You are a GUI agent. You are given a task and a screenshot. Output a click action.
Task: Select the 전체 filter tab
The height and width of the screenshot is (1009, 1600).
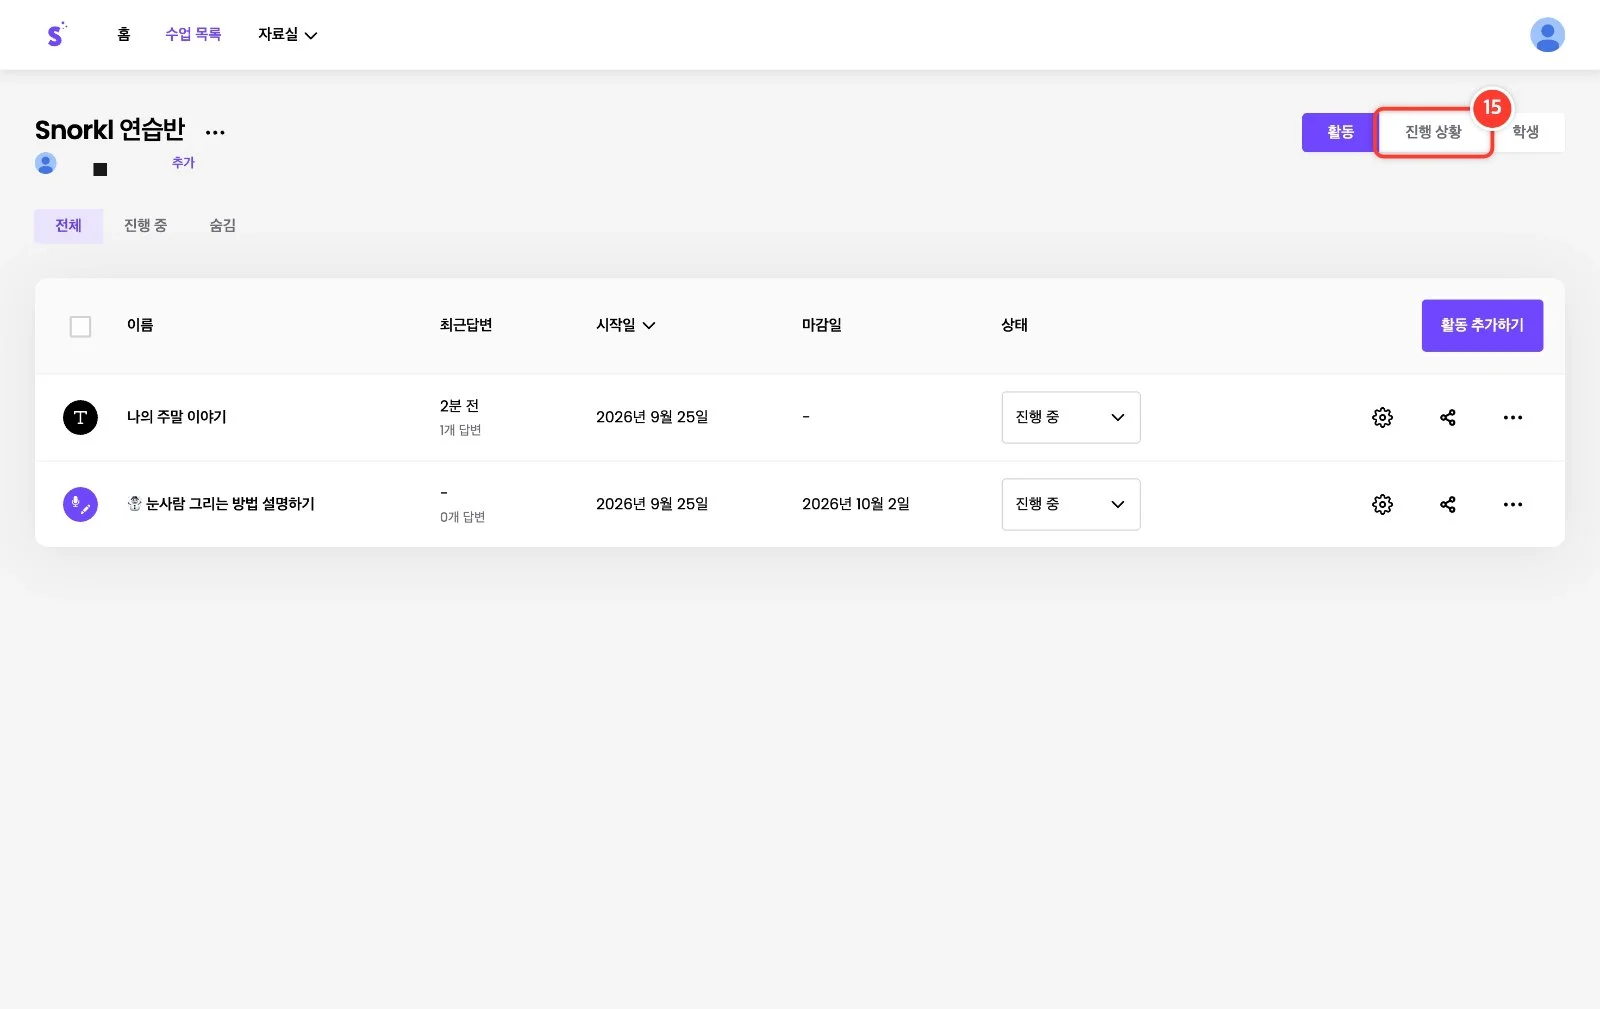(68, 226)
